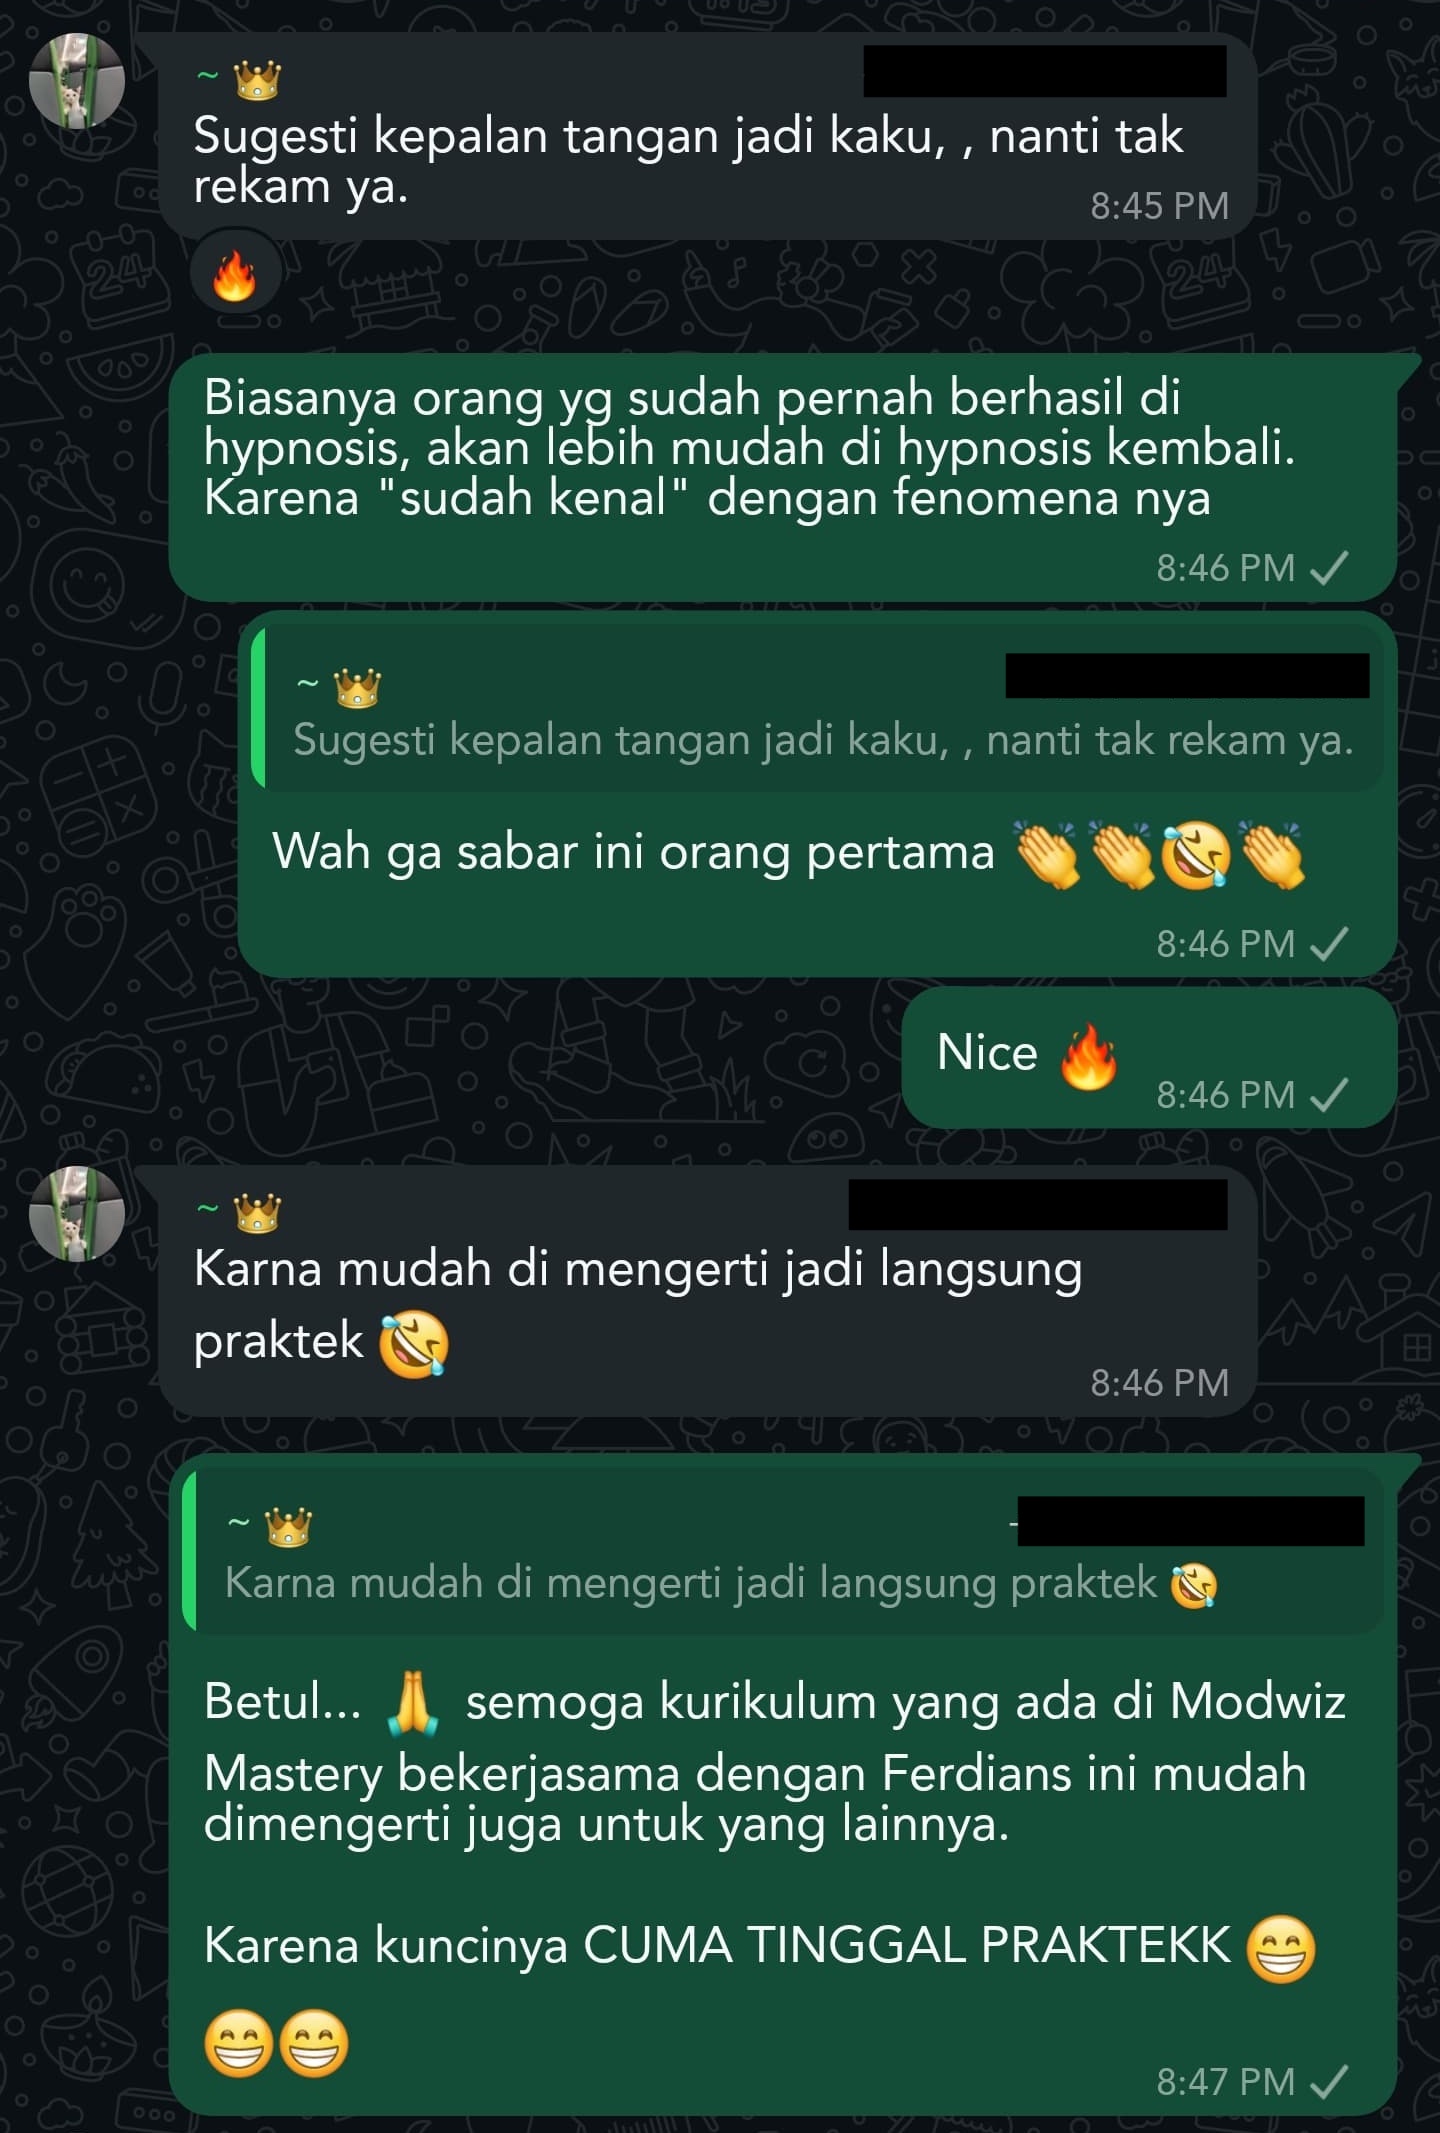Tap checkmark beside "Nice" message timestamp
This screenshot has width=1440, height=2133.
(x=1329, y=1095)
